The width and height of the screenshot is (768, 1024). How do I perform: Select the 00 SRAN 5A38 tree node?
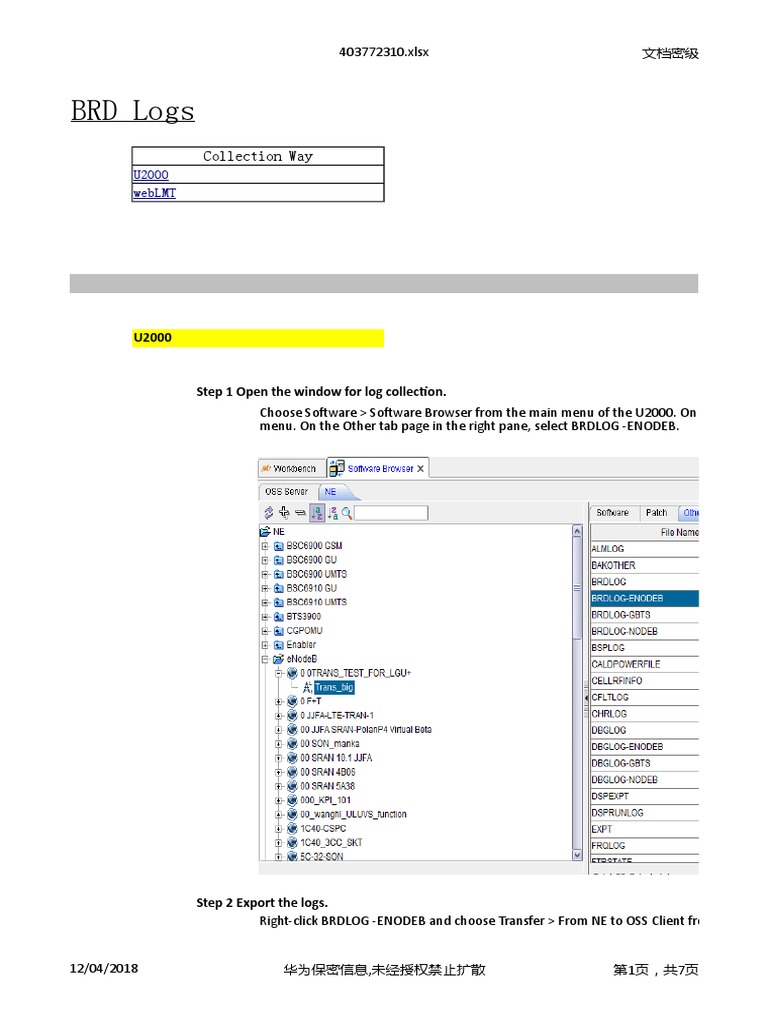328,786
